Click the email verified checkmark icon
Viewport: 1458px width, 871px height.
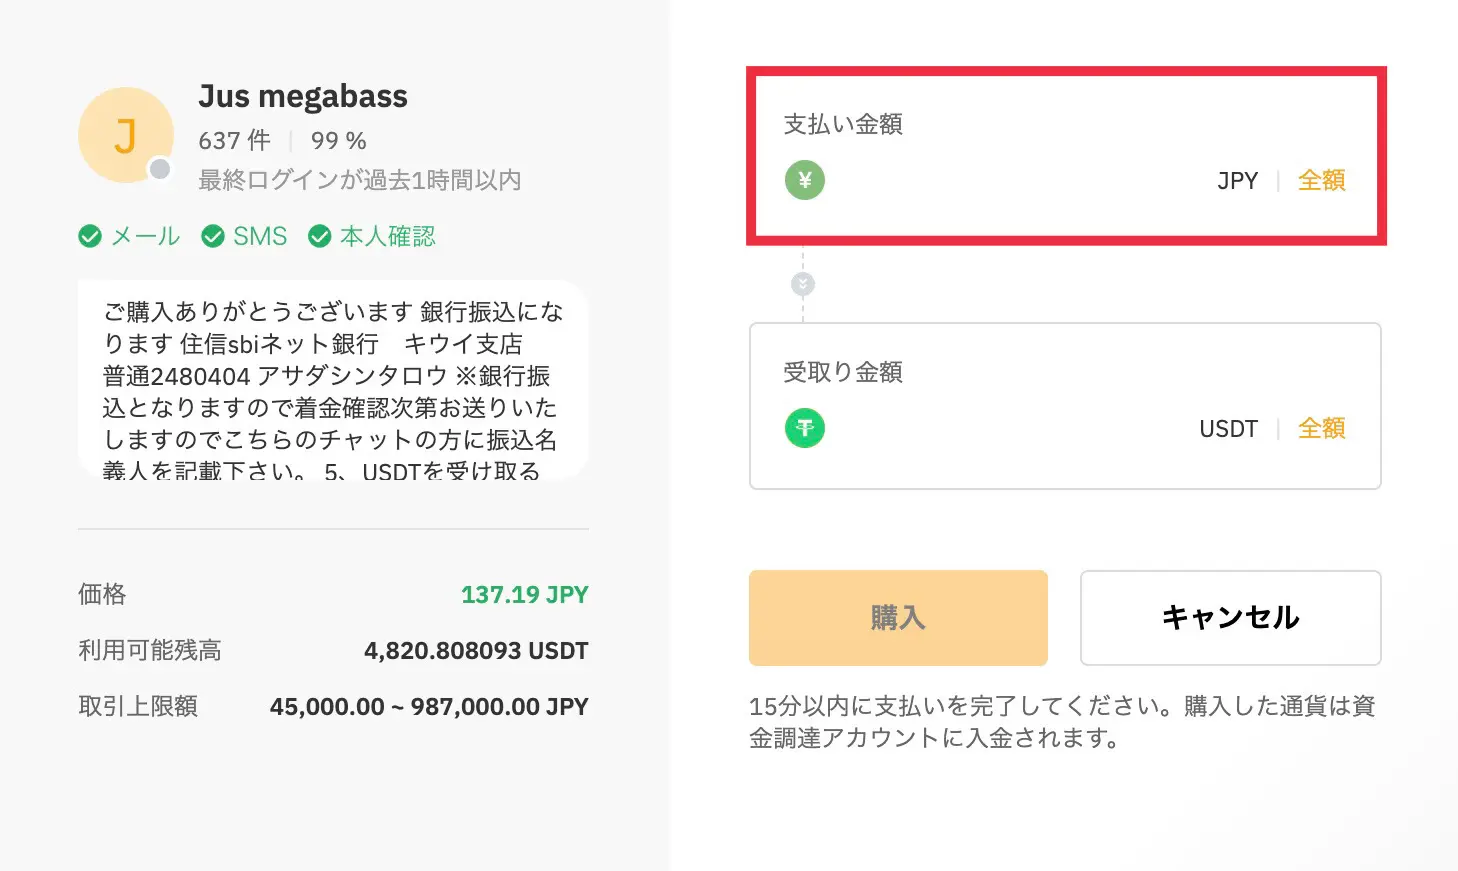[90, 237]
